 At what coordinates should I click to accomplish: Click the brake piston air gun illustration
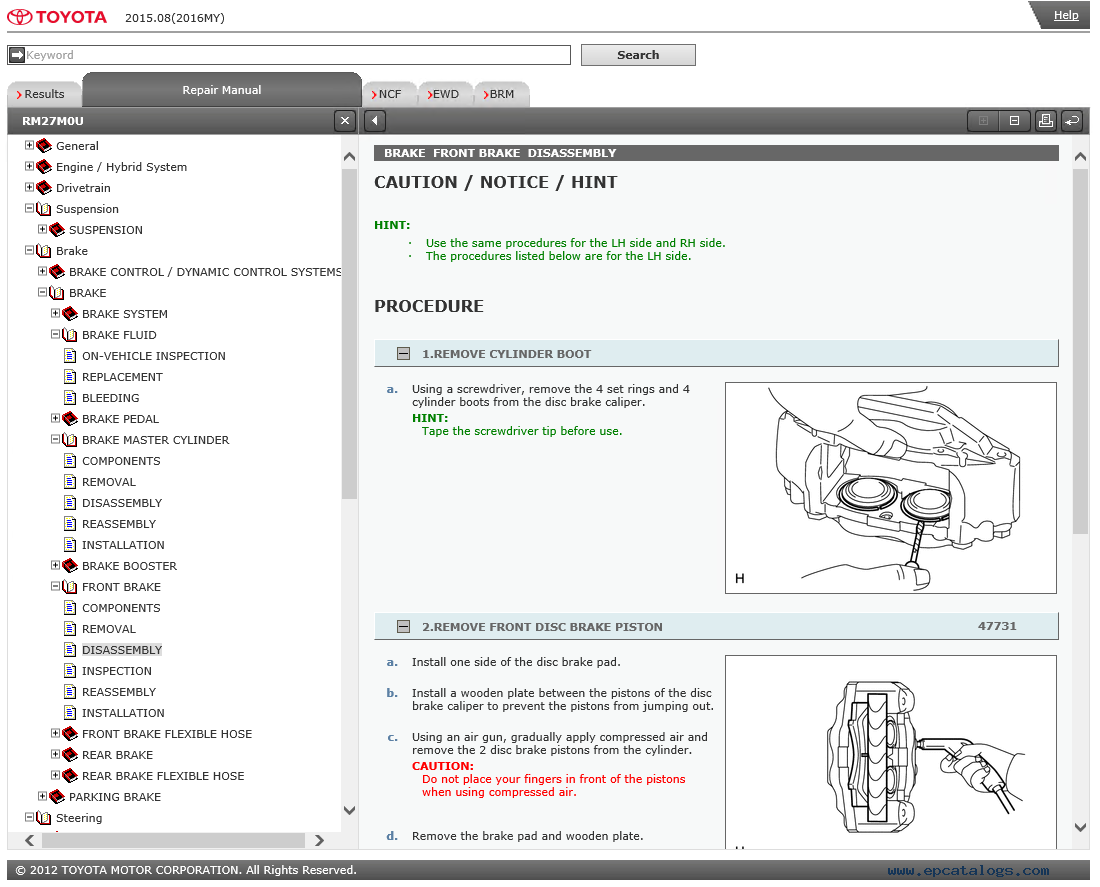point(890,752)
